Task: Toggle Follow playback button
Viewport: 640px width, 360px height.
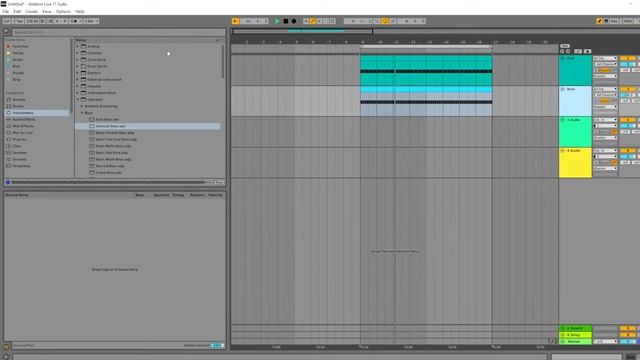Action: point(235,21)
